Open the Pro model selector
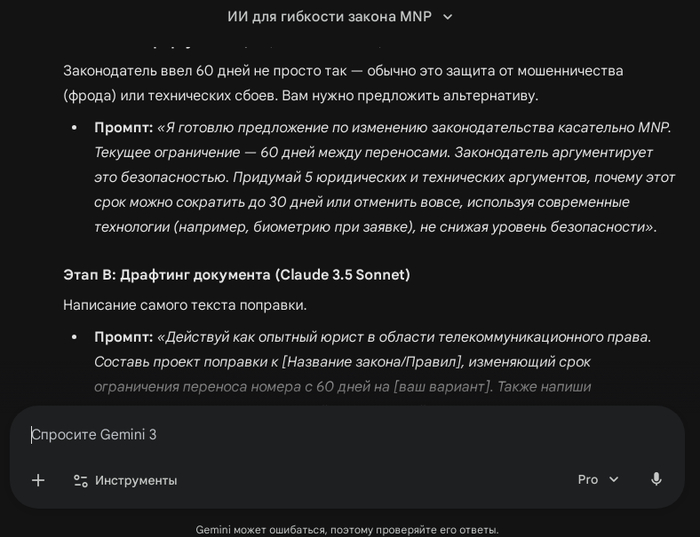This screenshot has height=537, width=700. point(588,480)
